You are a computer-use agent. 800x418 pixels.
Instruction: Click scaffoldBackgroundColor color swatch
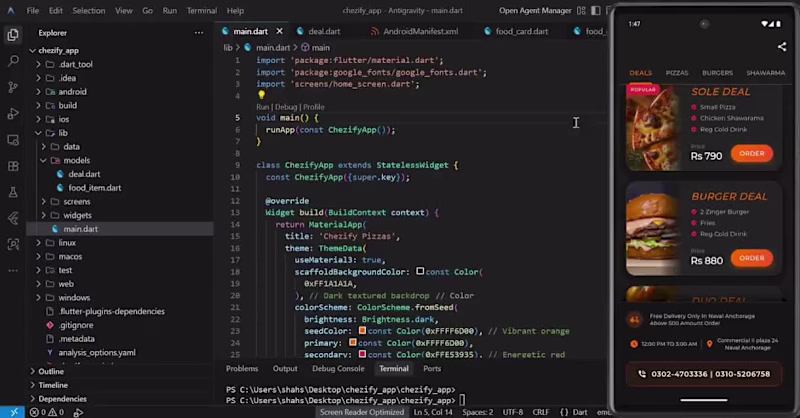pos(420,271)
